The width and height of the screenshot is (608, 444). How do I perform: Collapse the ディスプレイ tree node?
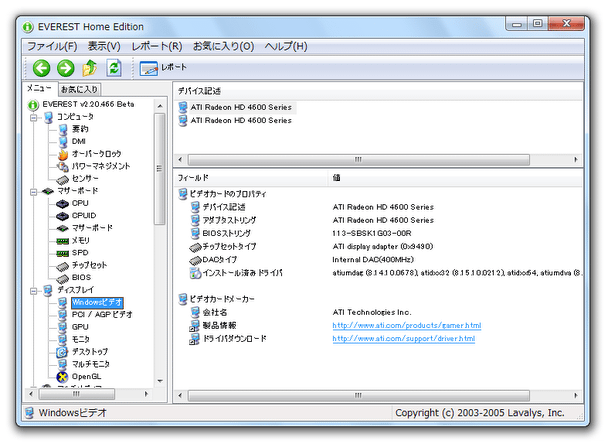point(34,290)
